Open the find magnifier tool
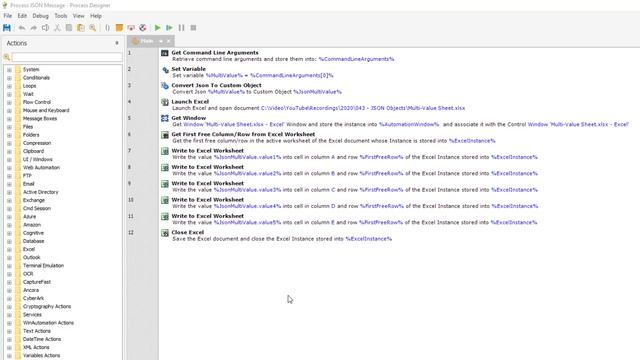 93,28
